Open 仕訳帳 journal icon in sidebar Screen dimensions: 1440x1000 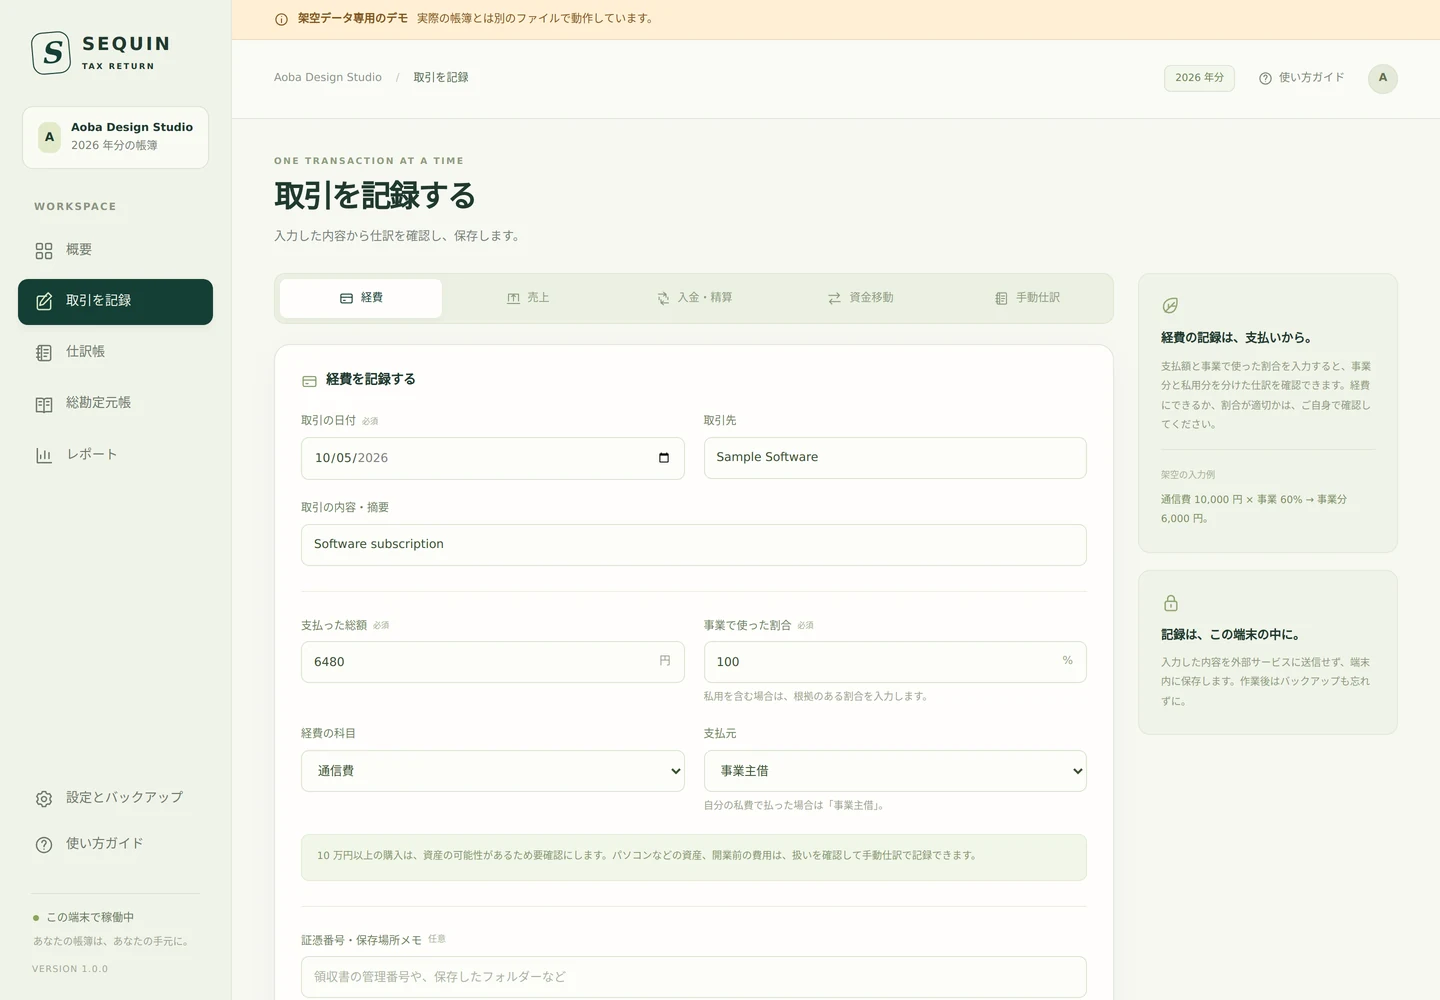(x=44, y=353)
